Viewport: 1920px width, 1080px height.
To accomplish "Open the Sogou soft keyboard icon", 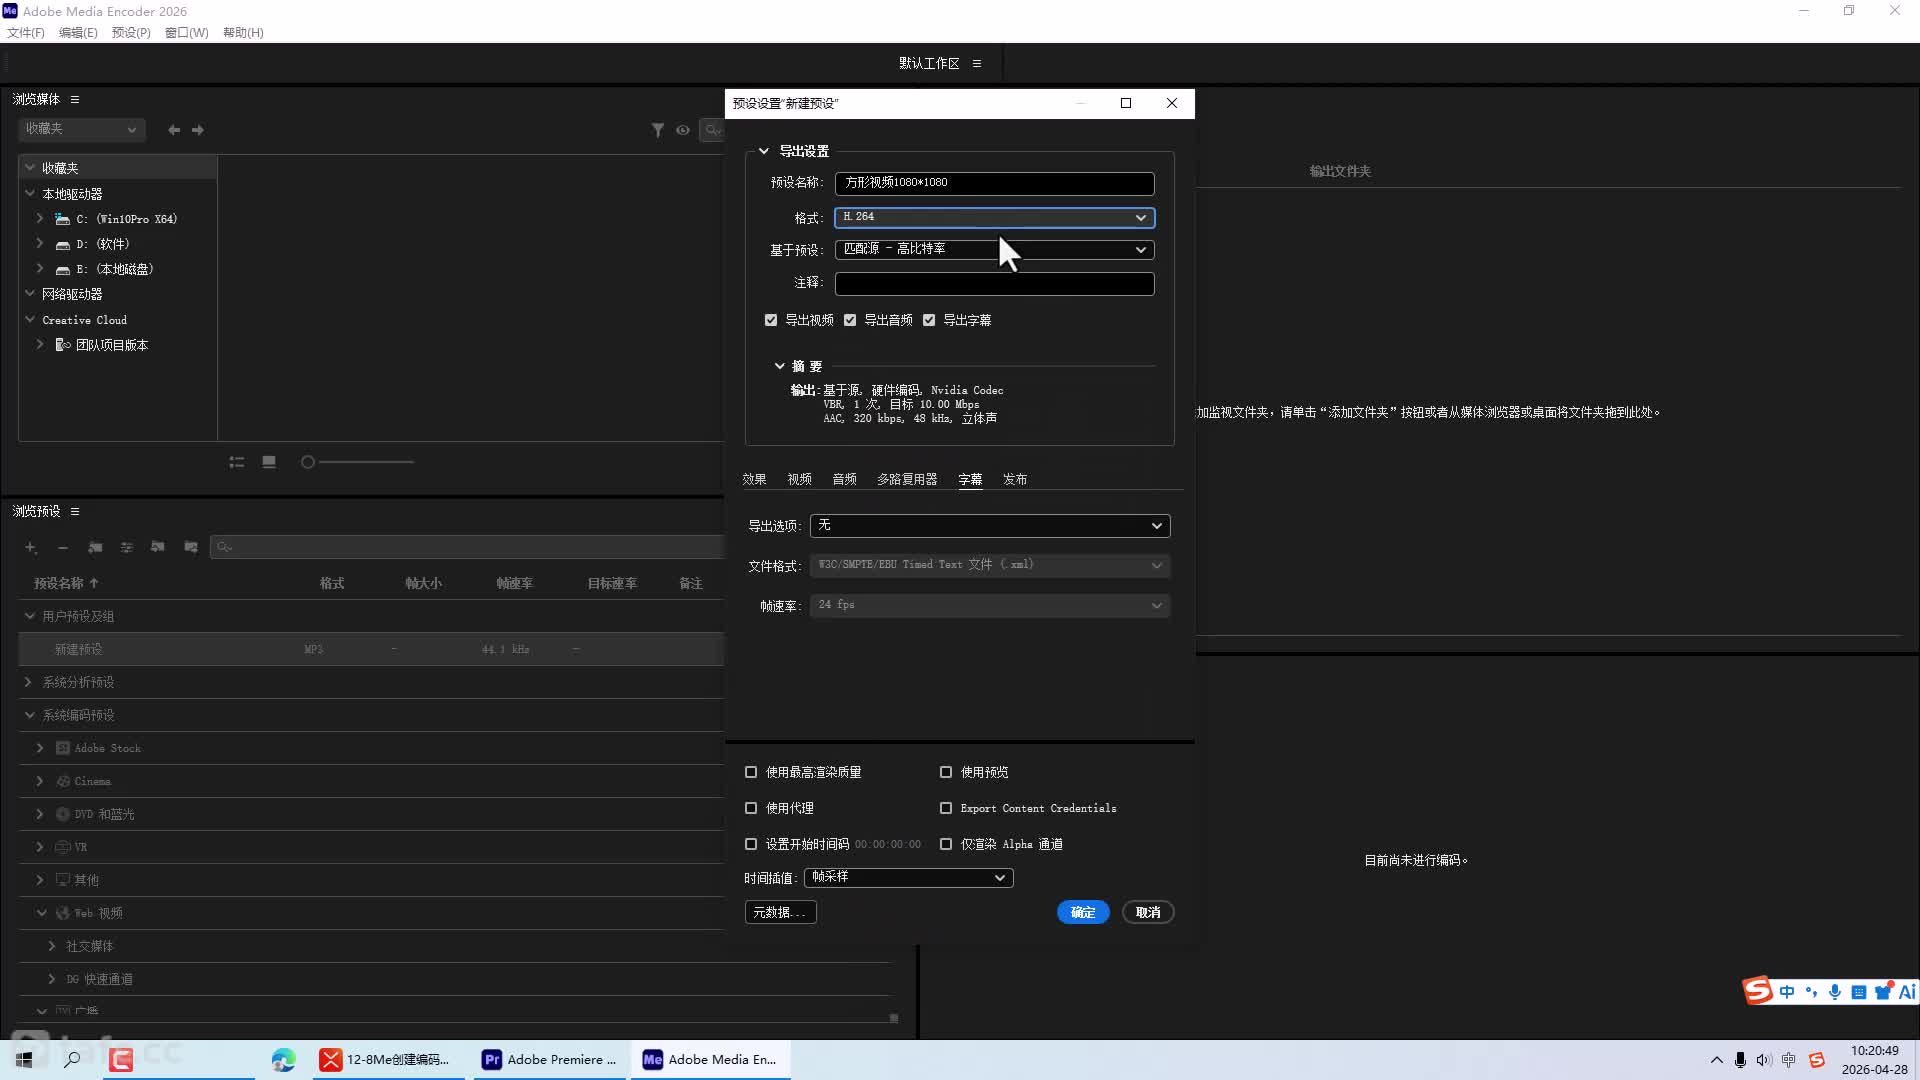I will pyautogui.click(x=1859, y=992).
